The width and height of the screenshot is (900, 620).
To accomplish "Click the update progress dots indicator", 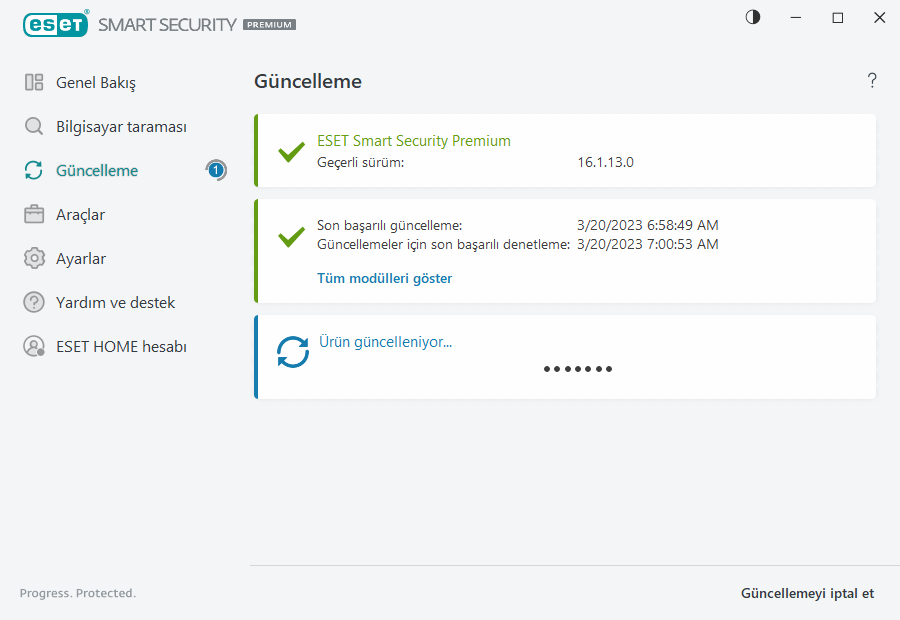I will pyautogui.click(x=578, y=369).
